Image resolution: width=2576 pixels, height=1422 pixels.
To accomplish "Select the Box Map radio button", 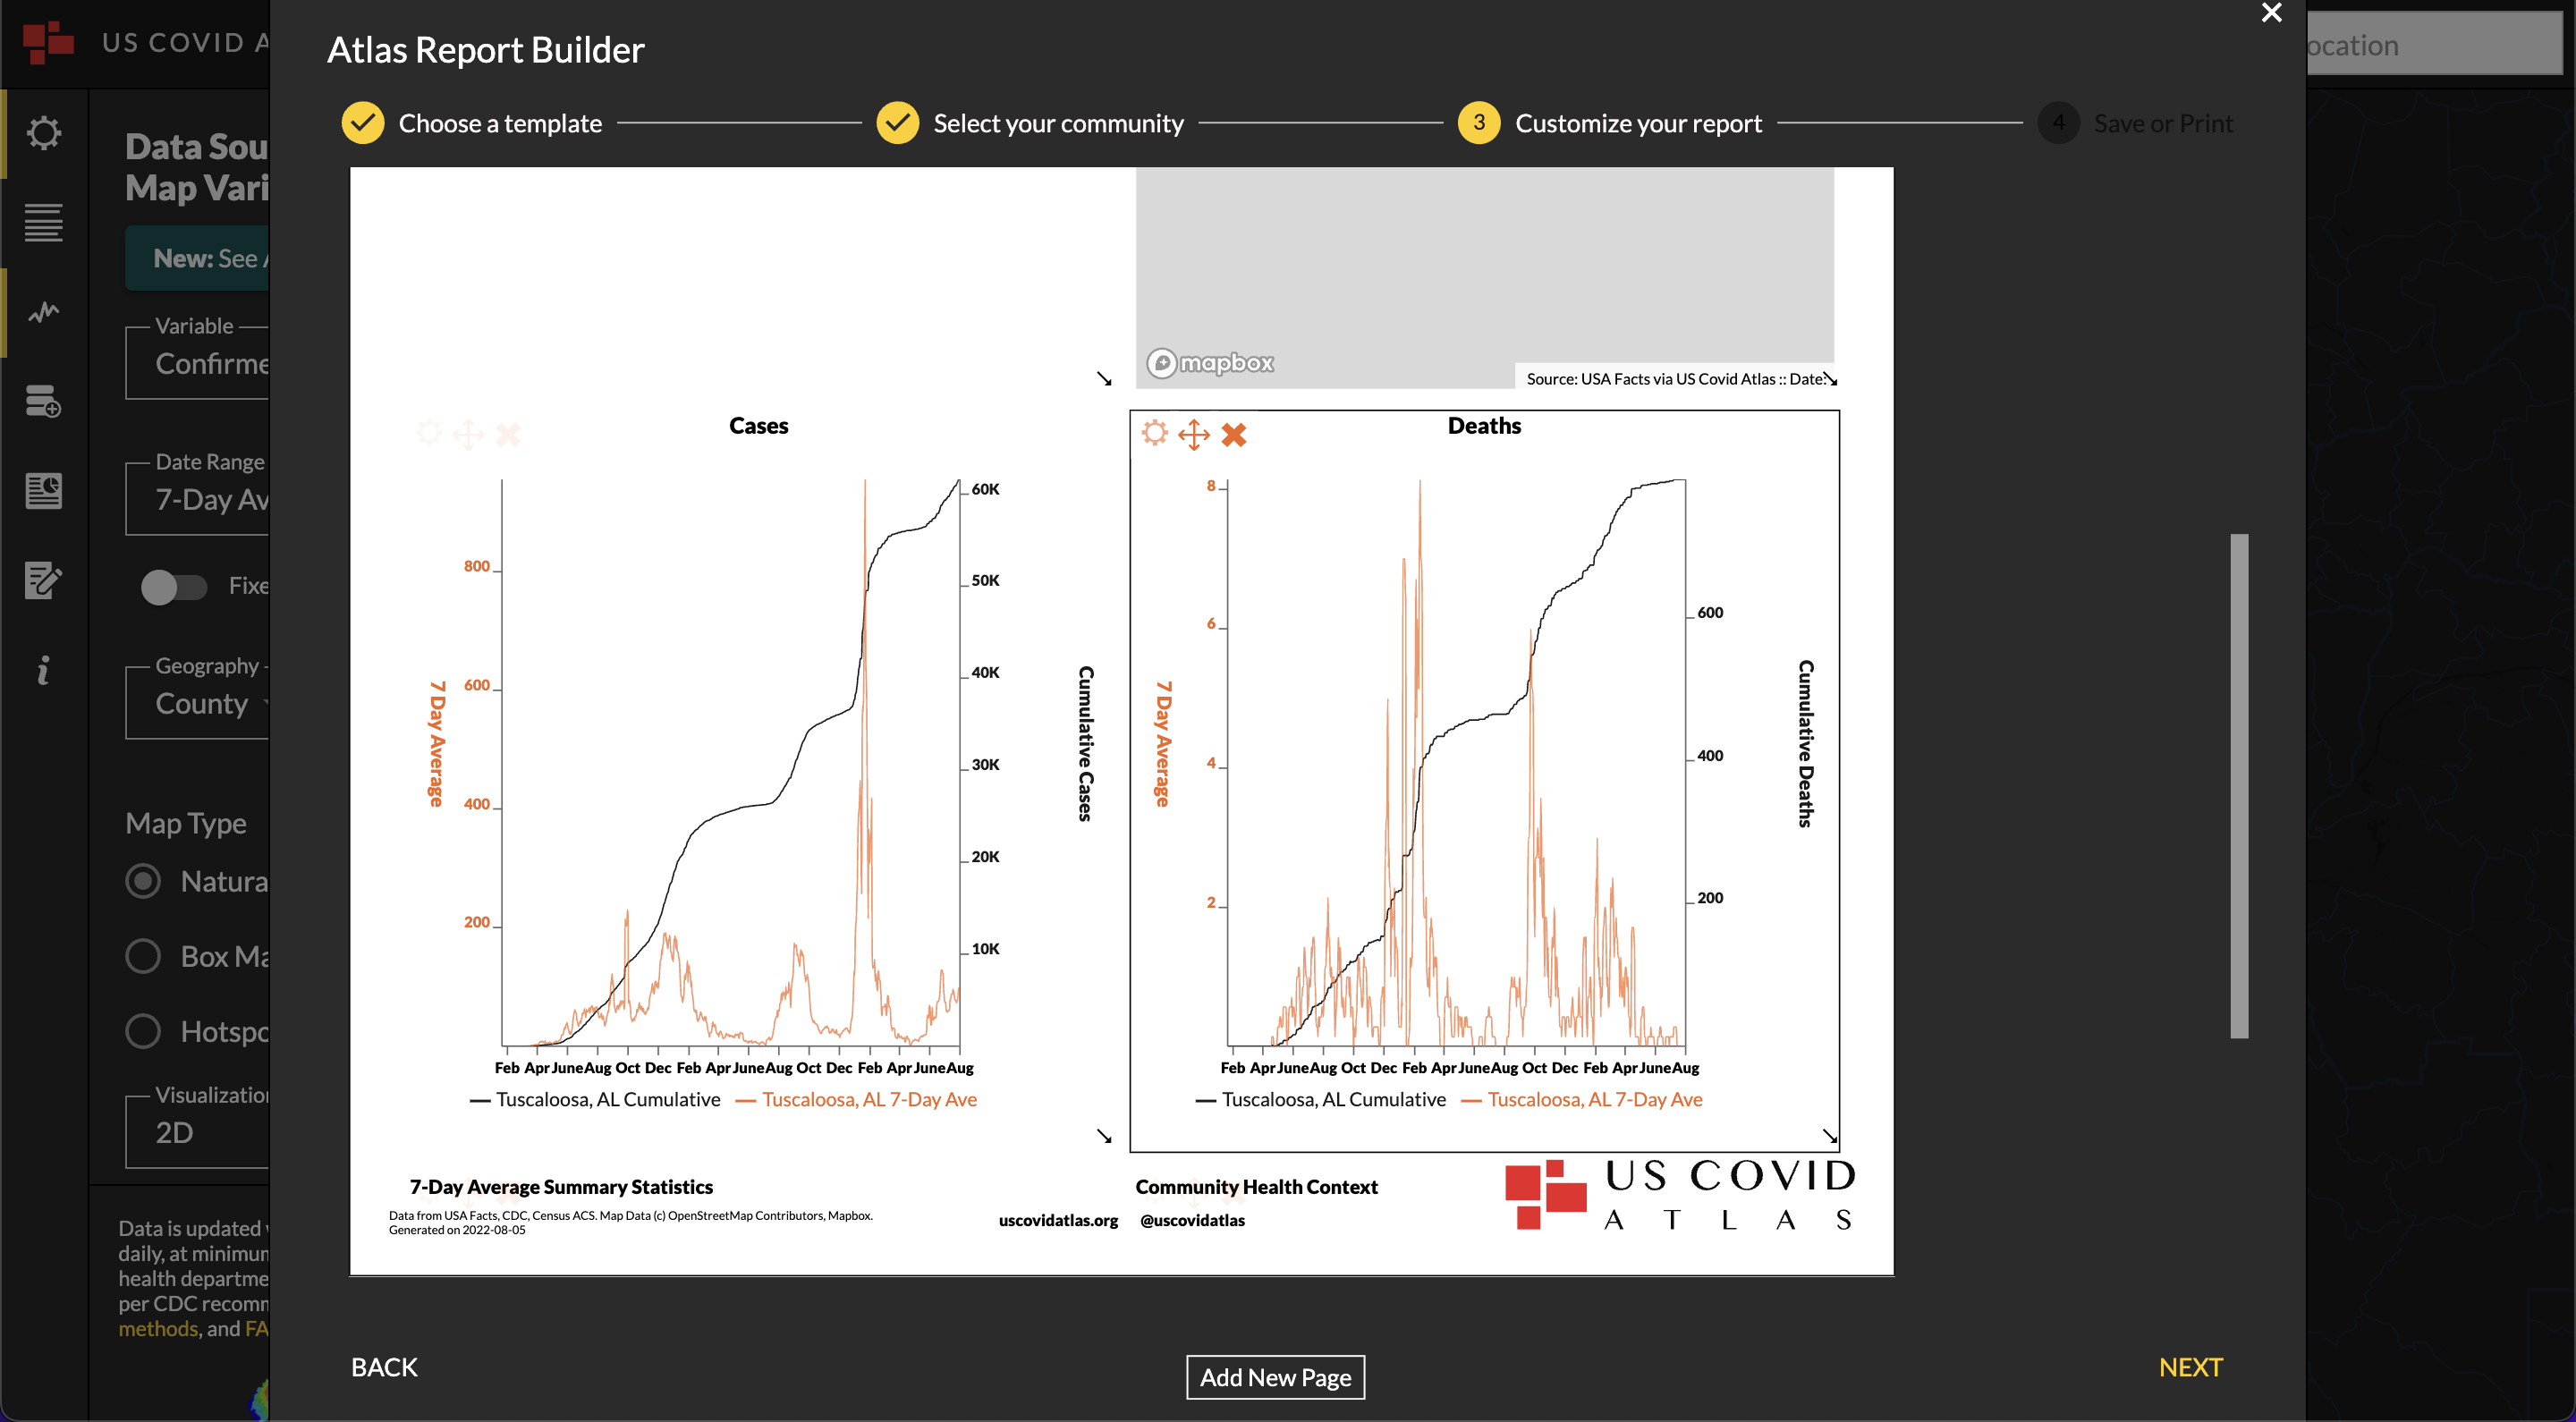I will click(x=143, y=956).
